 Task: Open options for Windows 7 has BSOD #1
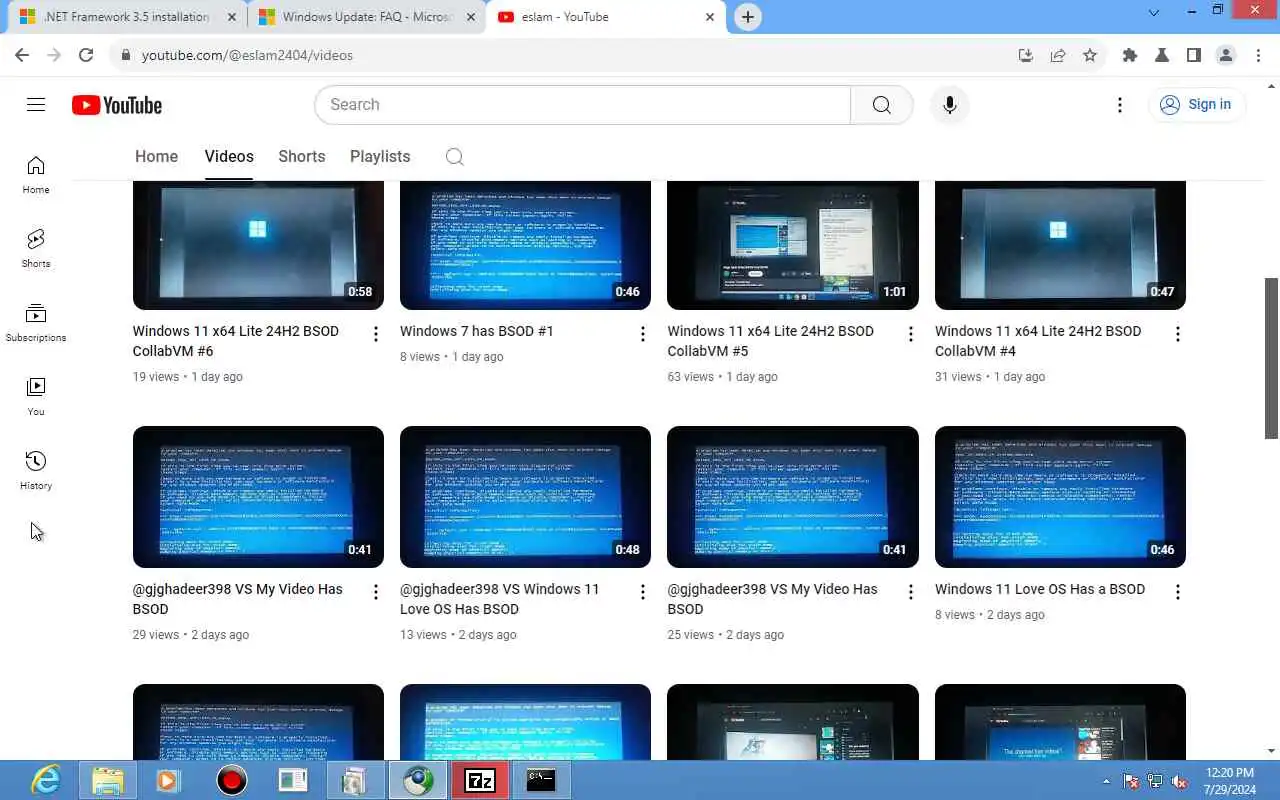[x=643, y=334]
